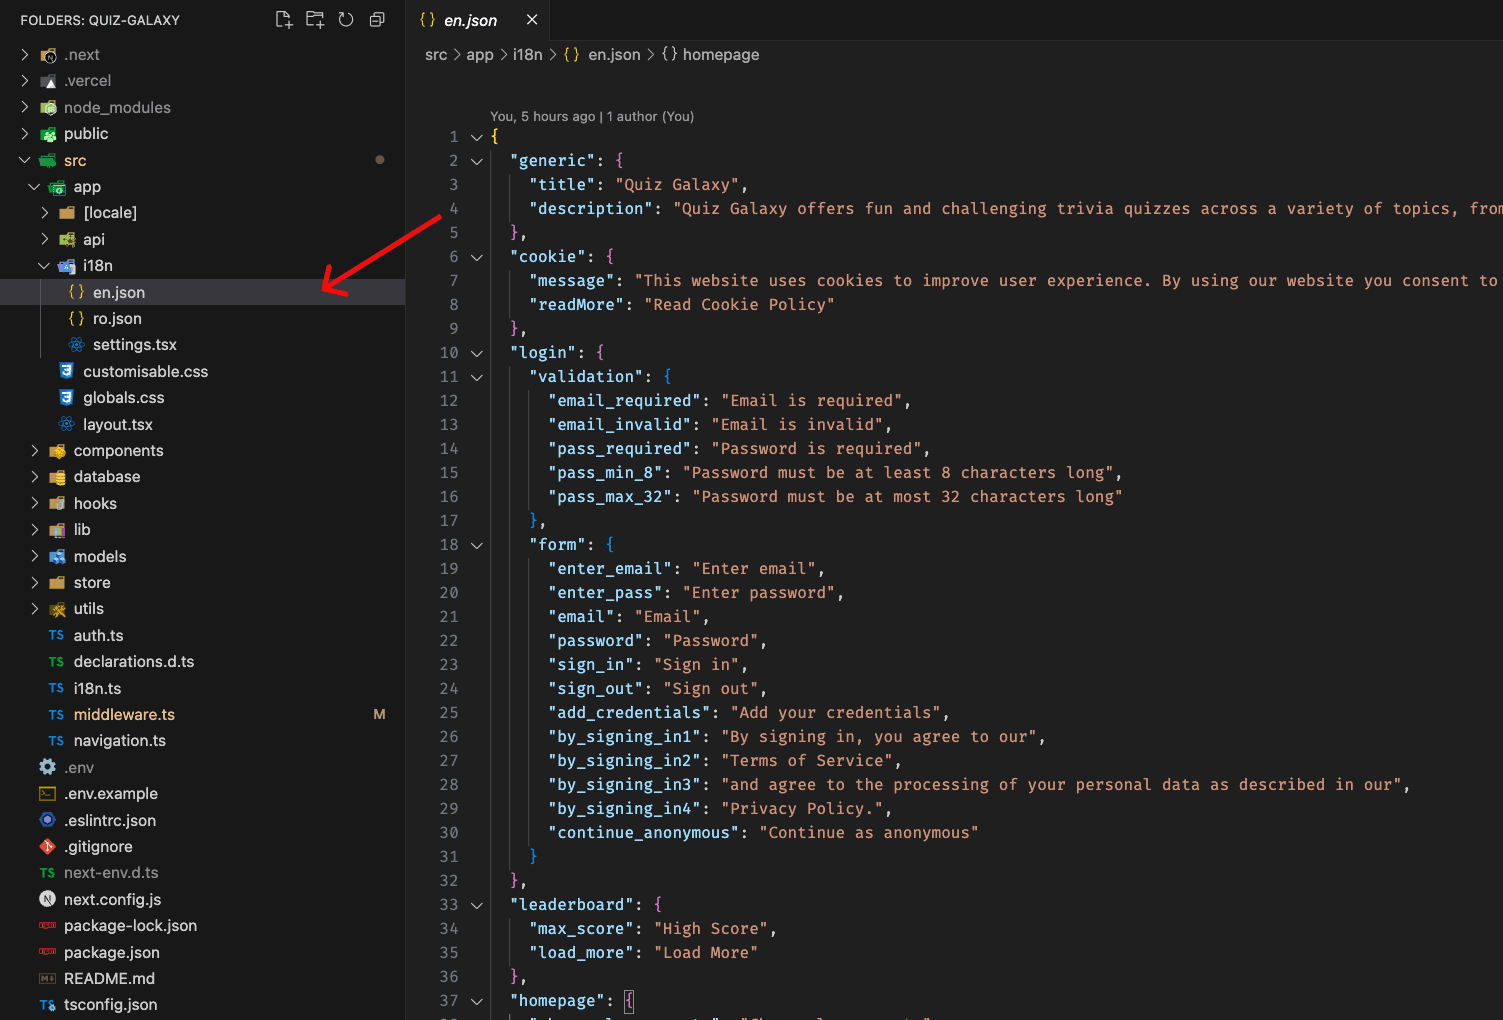Fold the root object at line 1
The image size is (1503, 1020).
pos(477,137)
